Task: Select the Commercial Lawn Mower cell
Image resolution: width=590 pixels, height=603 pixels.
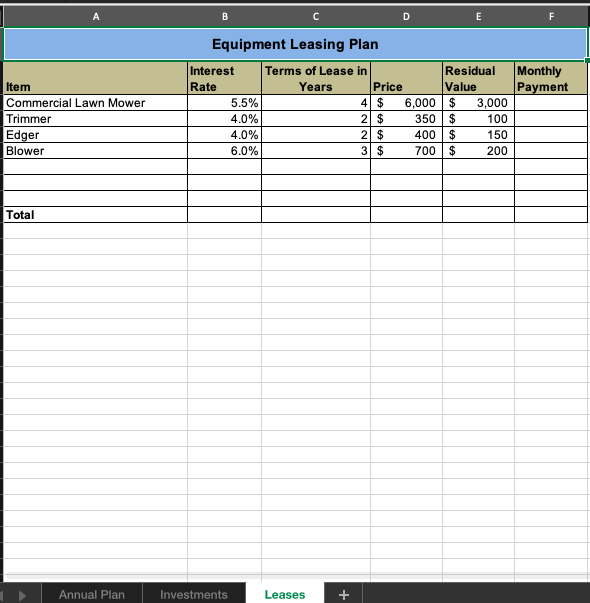Action: (95, 103)
